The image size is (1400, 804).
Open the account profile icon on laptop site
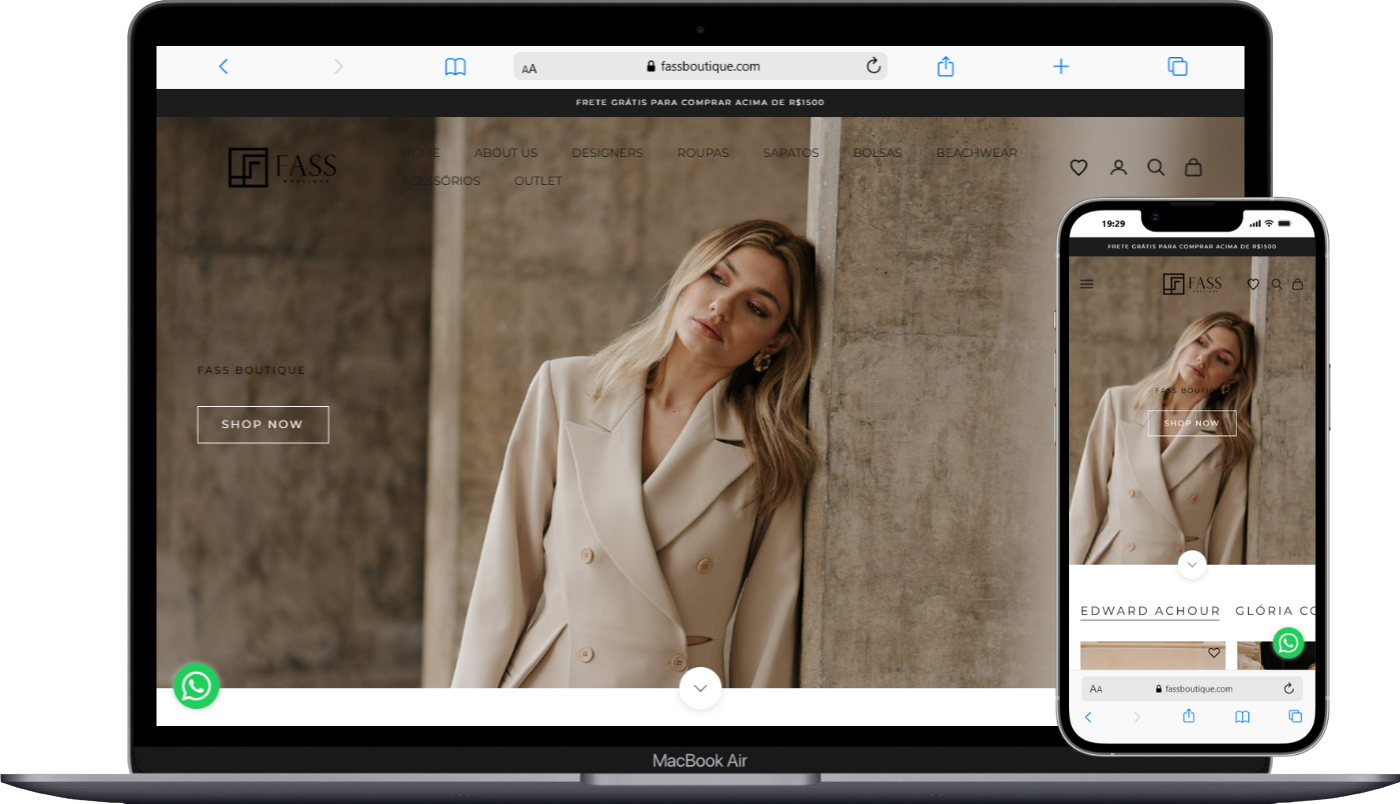pyautogui.click(x=1118, y=168)
